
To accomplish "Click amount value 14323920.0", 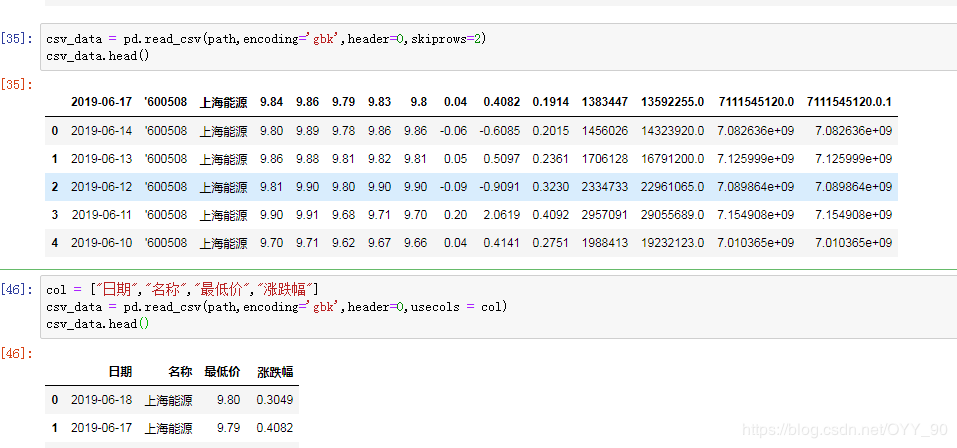I will point(673,131).
